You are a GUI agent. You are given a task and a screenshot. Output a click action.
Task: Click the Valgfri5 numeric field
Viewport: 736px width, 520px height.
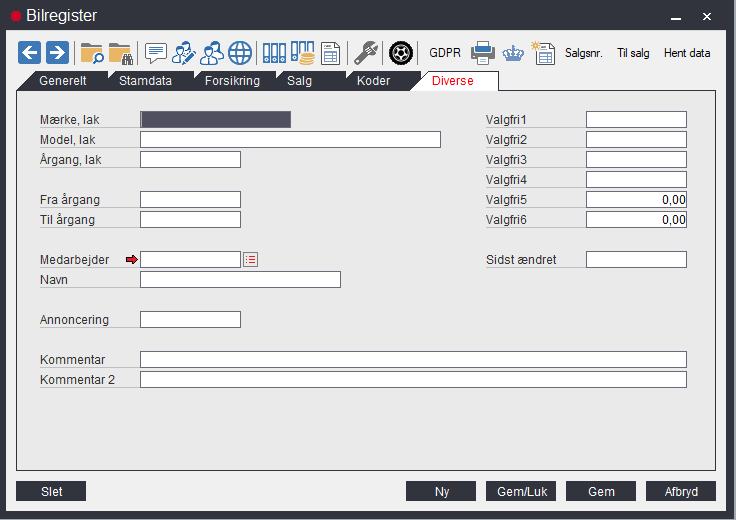pos(636,199)
